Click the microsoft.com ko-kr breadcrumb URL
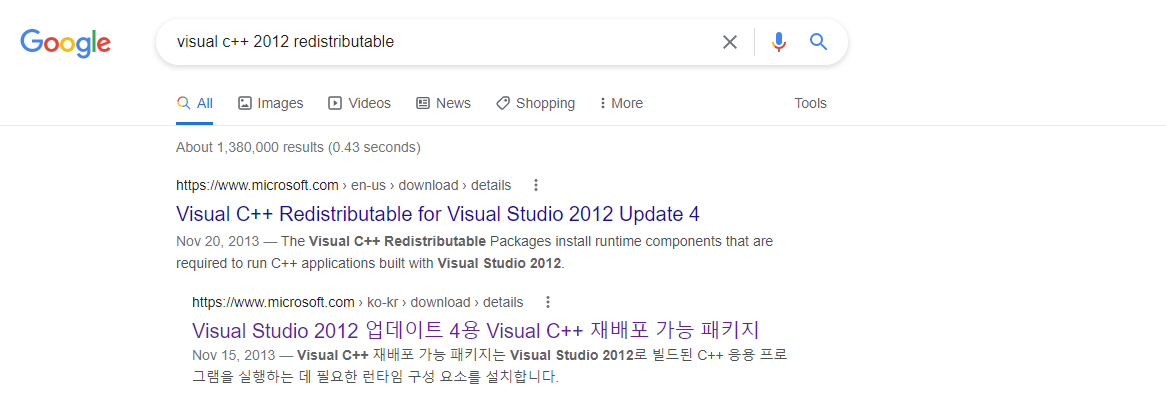Viewport: 1166px width, 402px height. 358,302
